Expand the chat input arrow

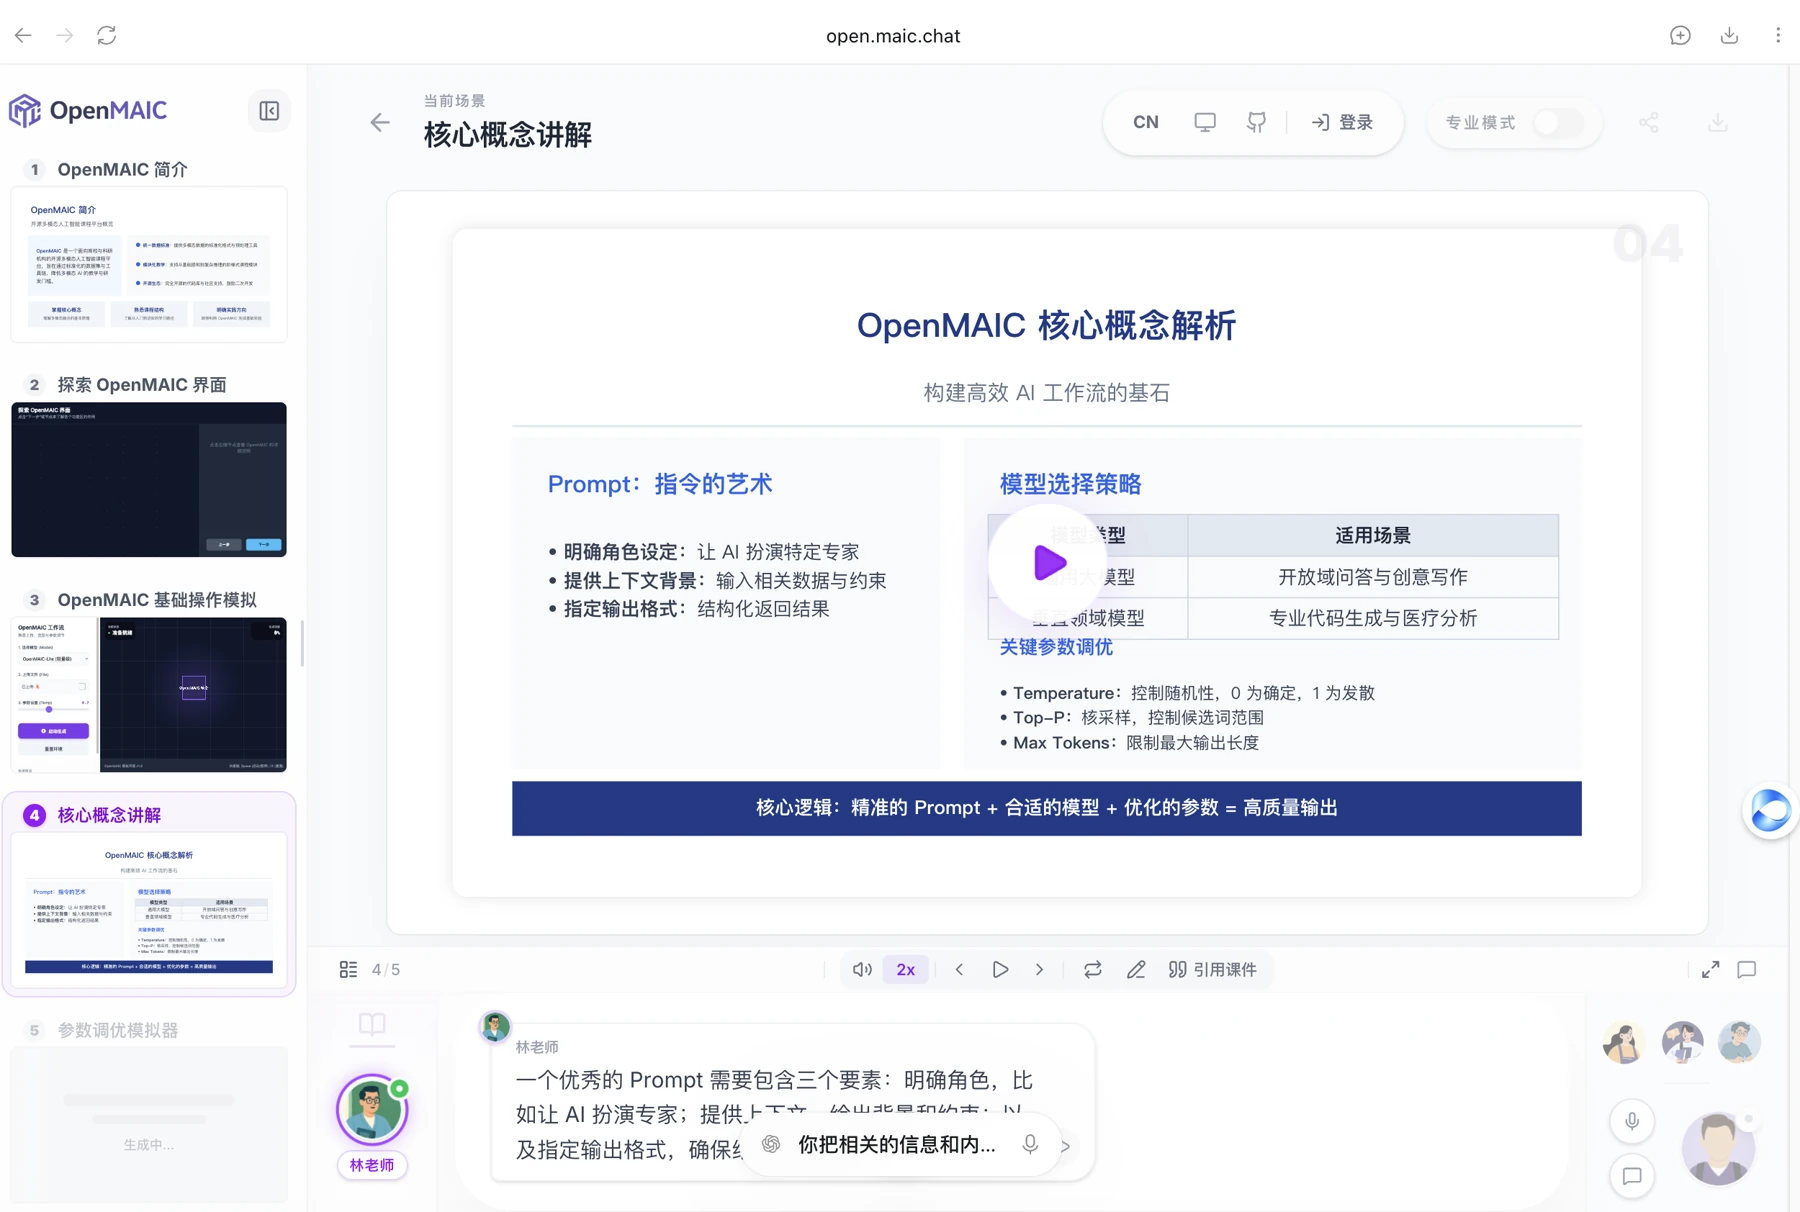point(1066,1146)
